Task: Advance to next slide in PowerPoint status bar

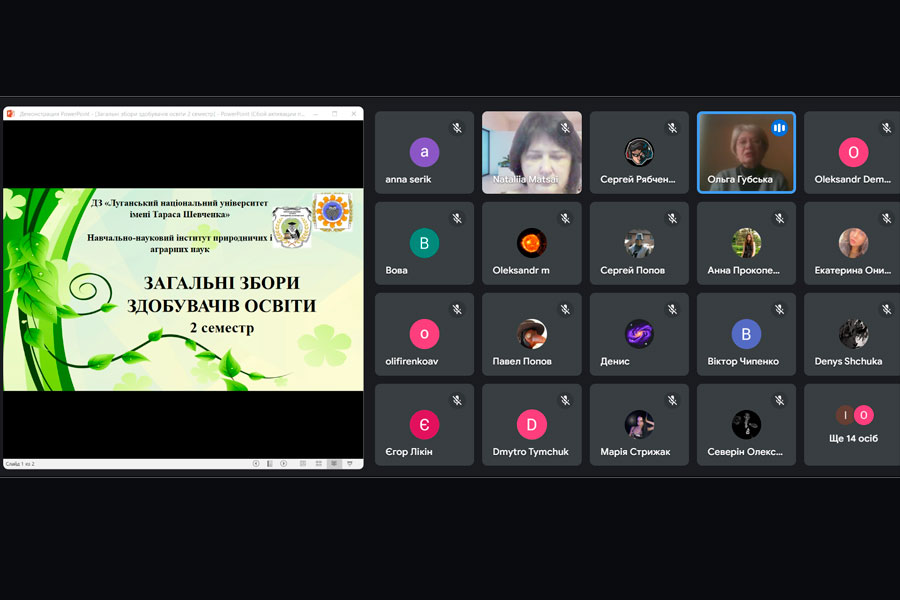Action: [x=284, y=463]
